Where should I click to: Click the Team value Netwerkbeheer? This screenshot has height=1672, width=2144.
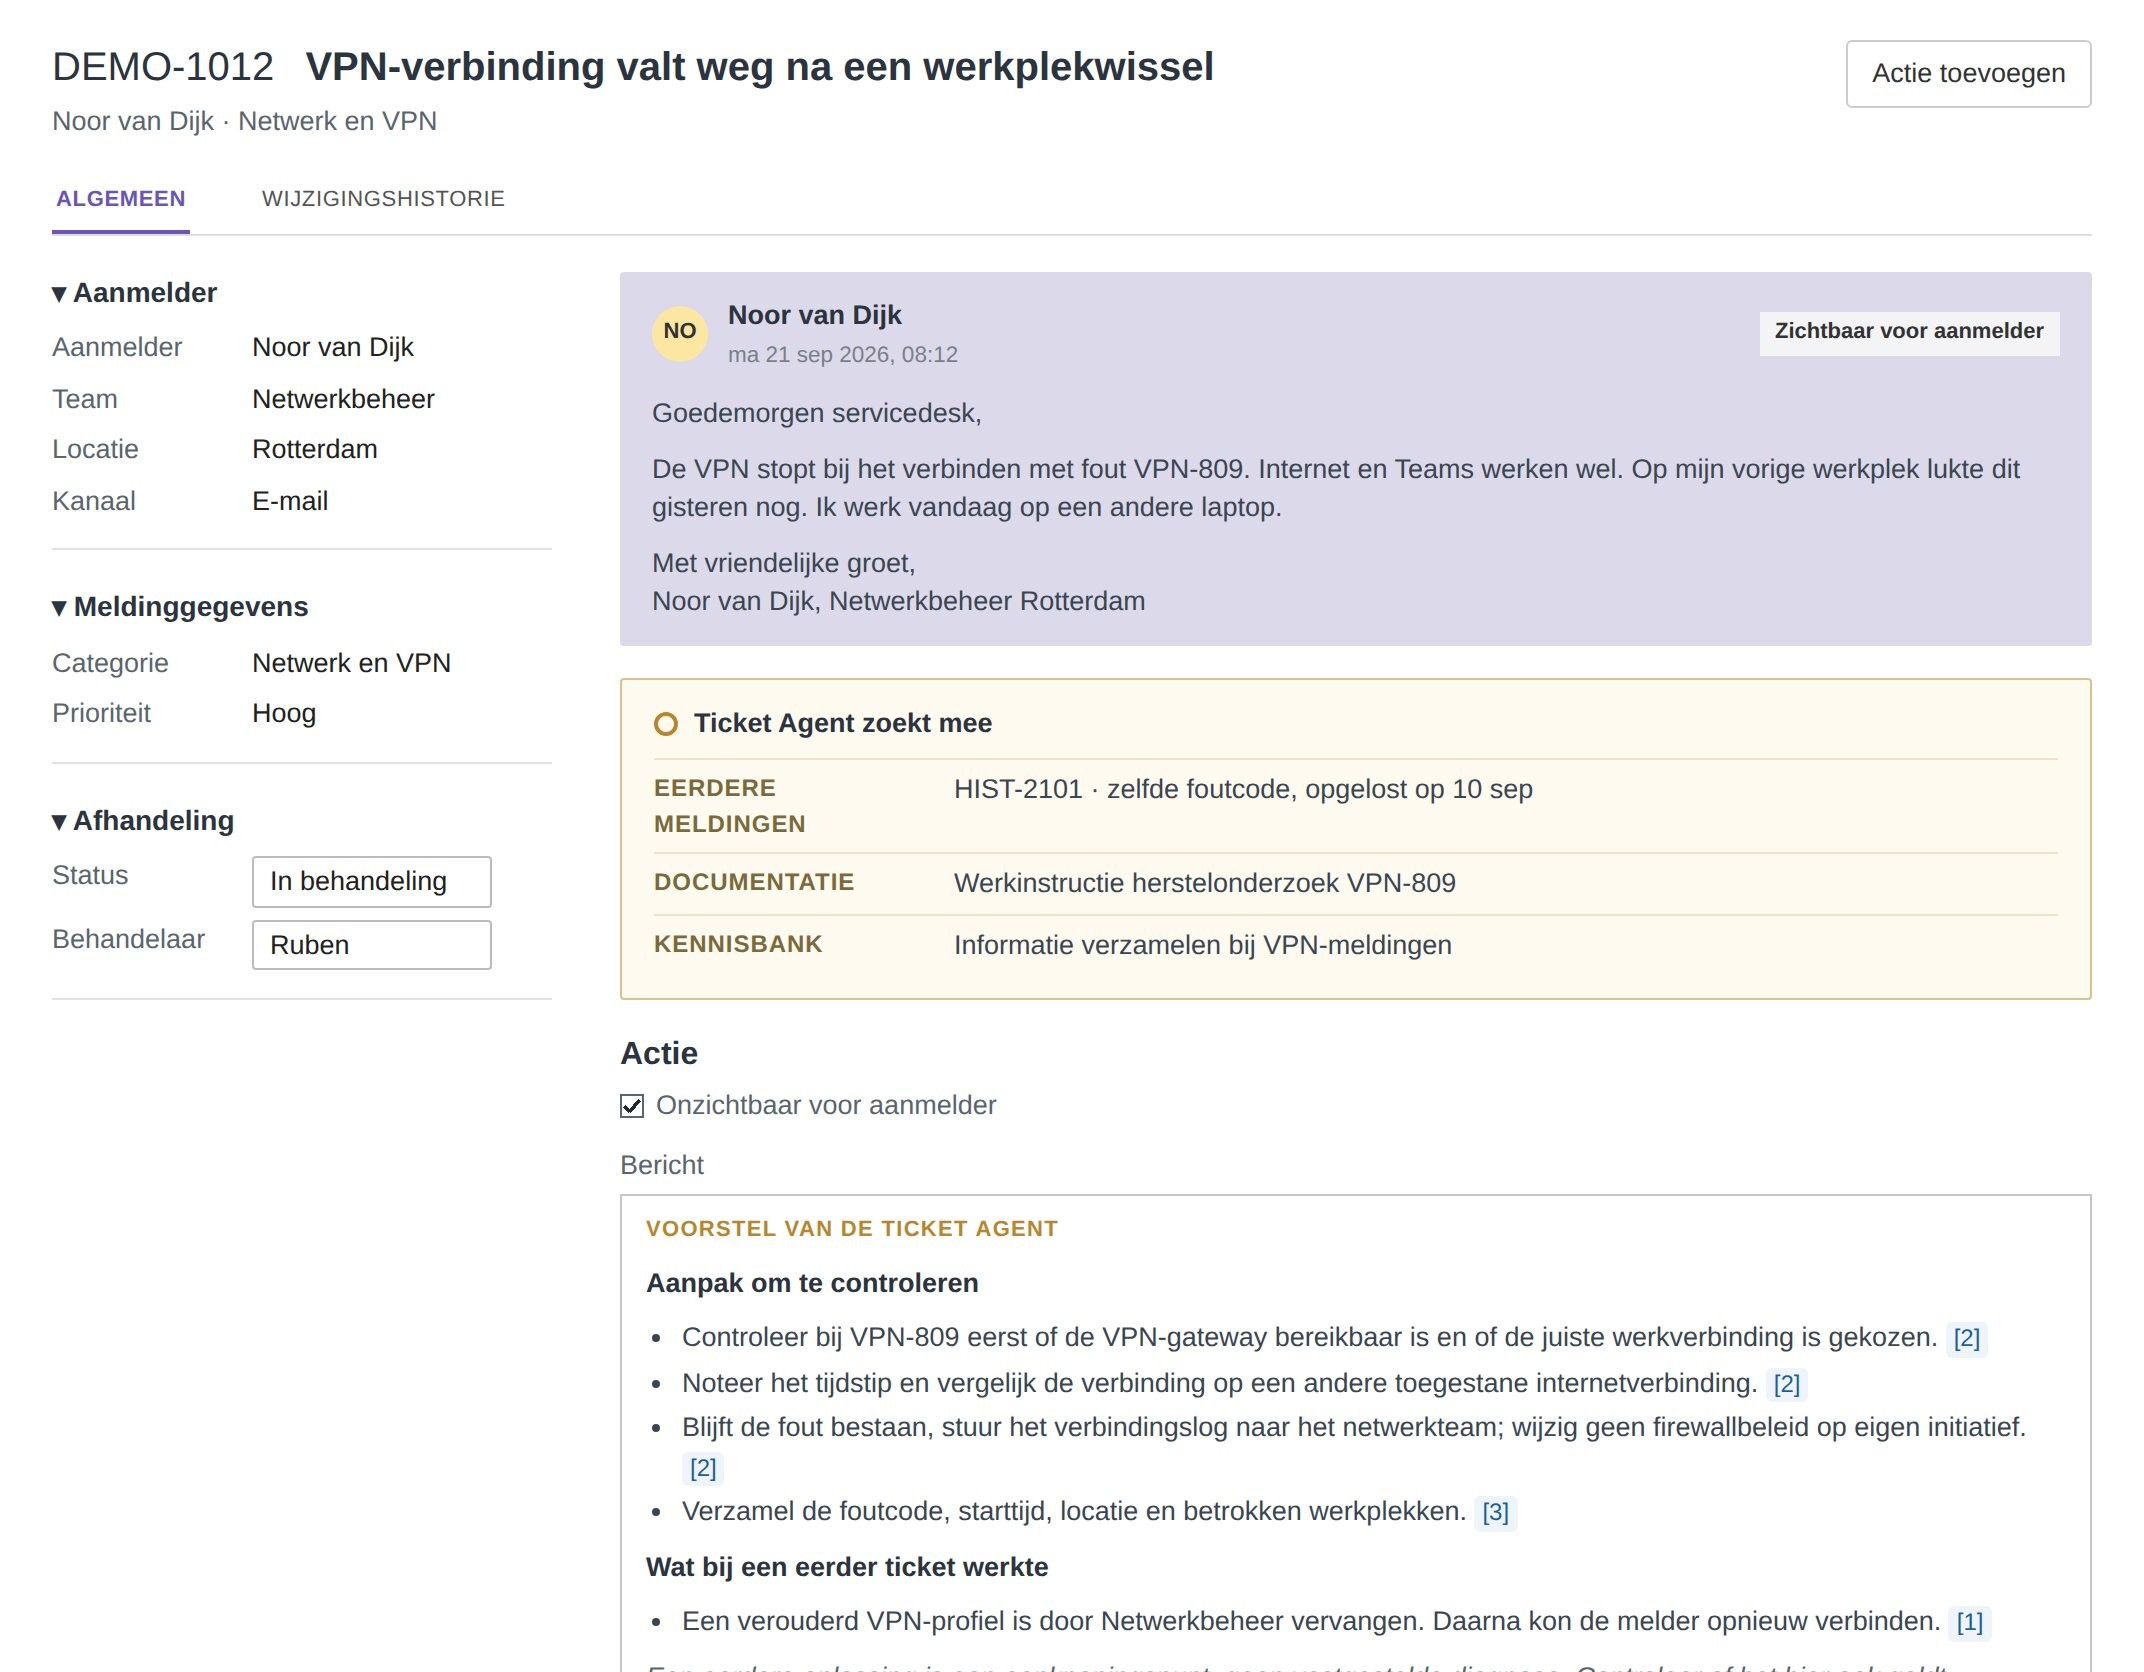pyautogui.click(x=343, y=400)
